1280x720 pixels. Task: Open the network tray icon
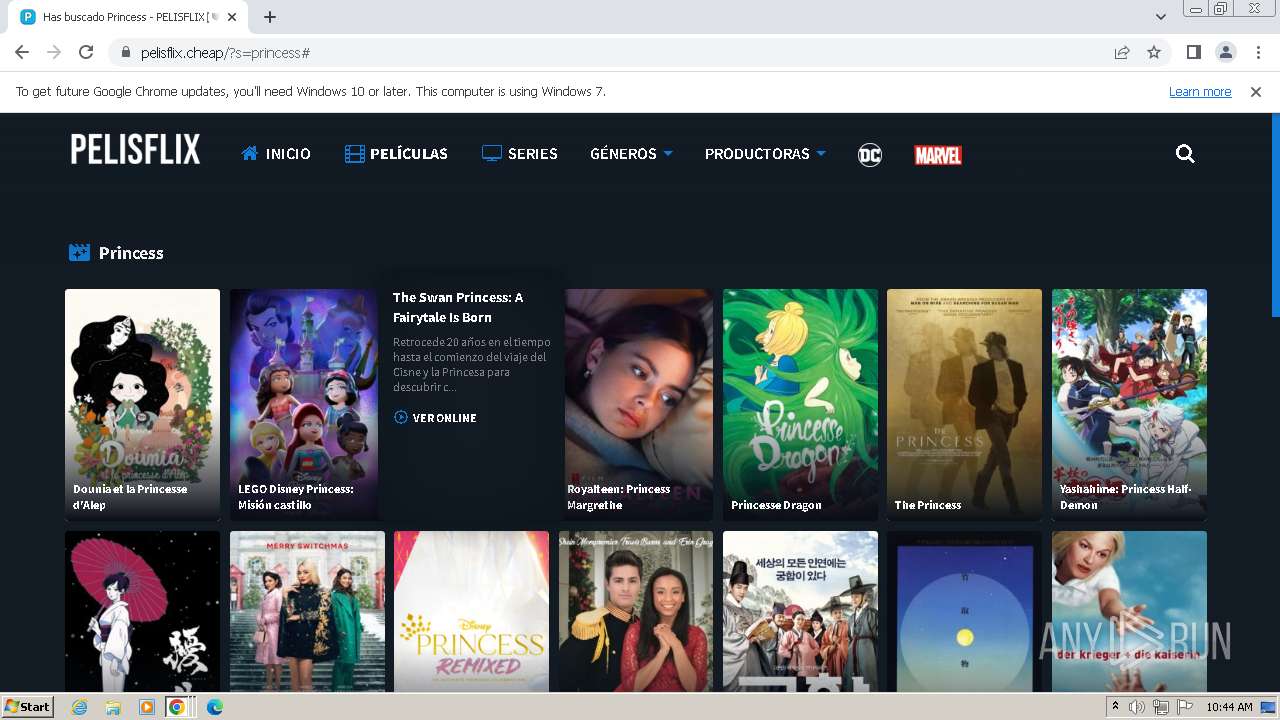[1160, 707]
